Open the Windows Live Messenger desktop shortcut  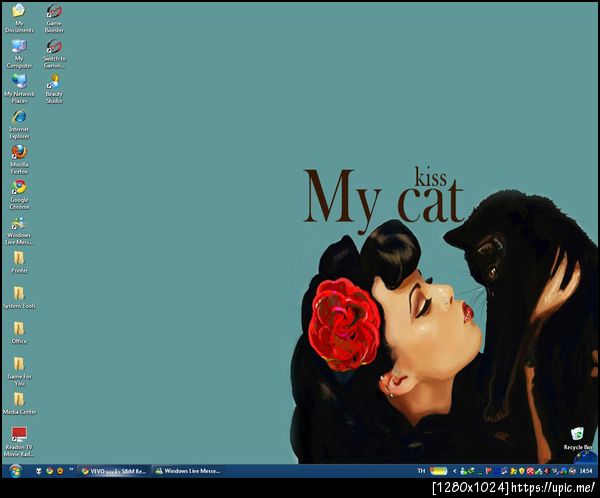[19, 230]
